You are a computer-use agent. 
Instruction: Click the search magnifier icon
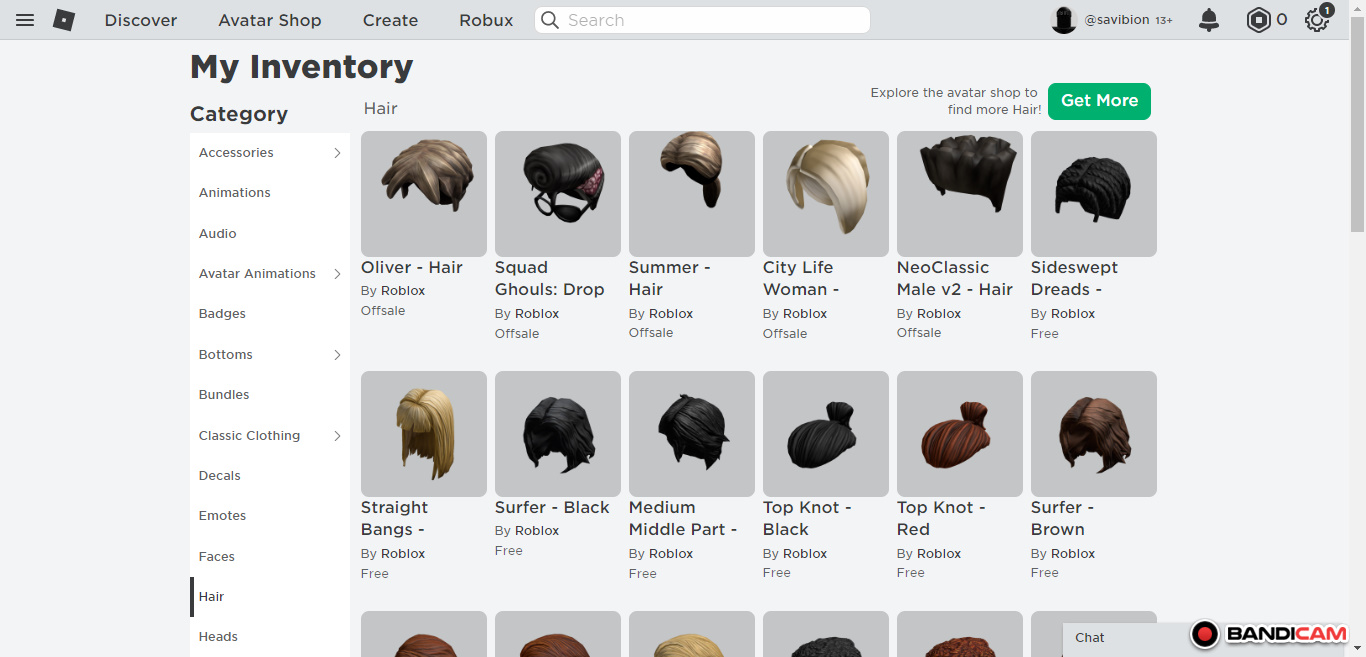click(550, 20)
